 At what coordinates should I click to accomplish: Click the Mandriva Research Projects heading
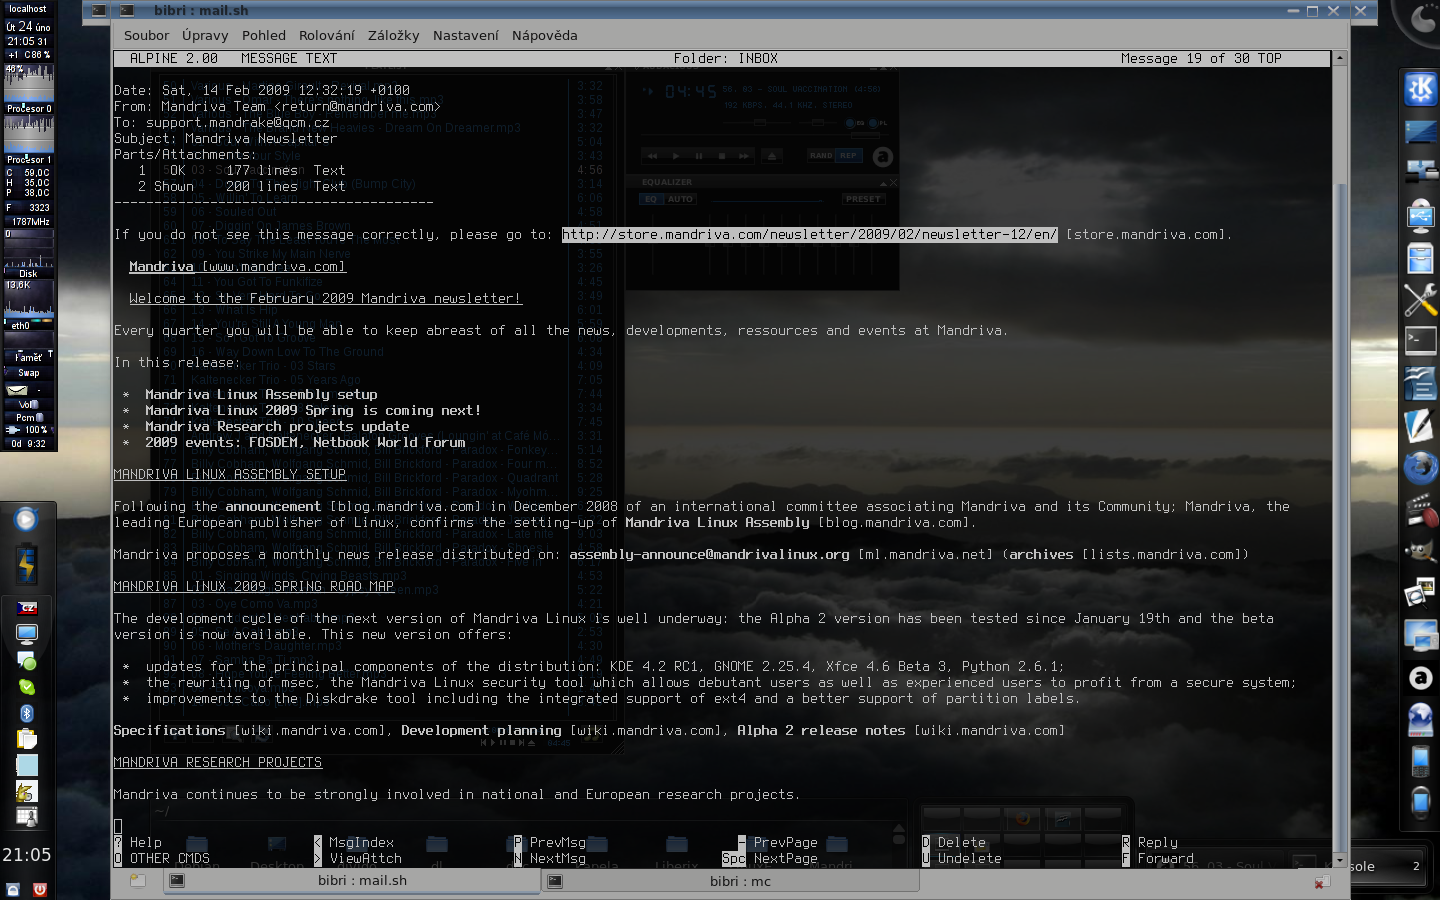(217, 763)
